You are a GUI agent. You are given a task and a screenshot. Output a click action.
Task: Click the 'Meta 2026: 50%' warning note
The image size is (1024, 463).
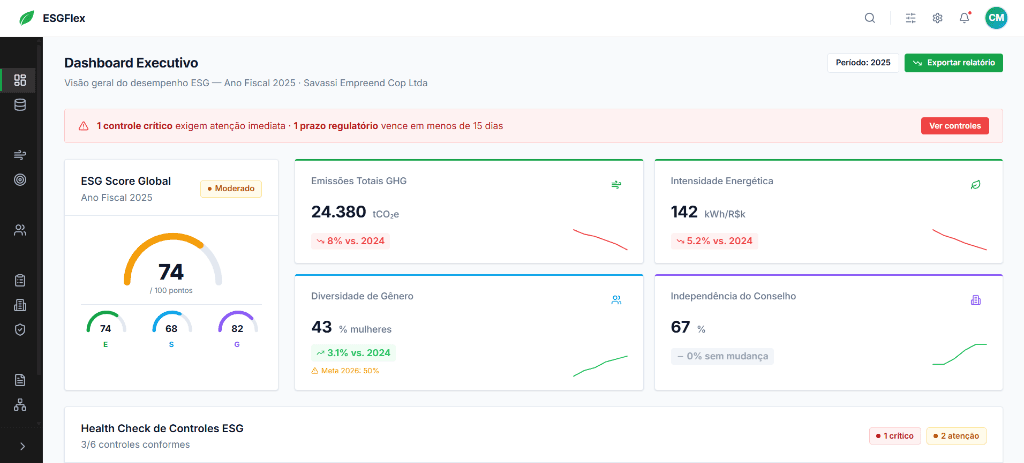[x=345, y=371]
